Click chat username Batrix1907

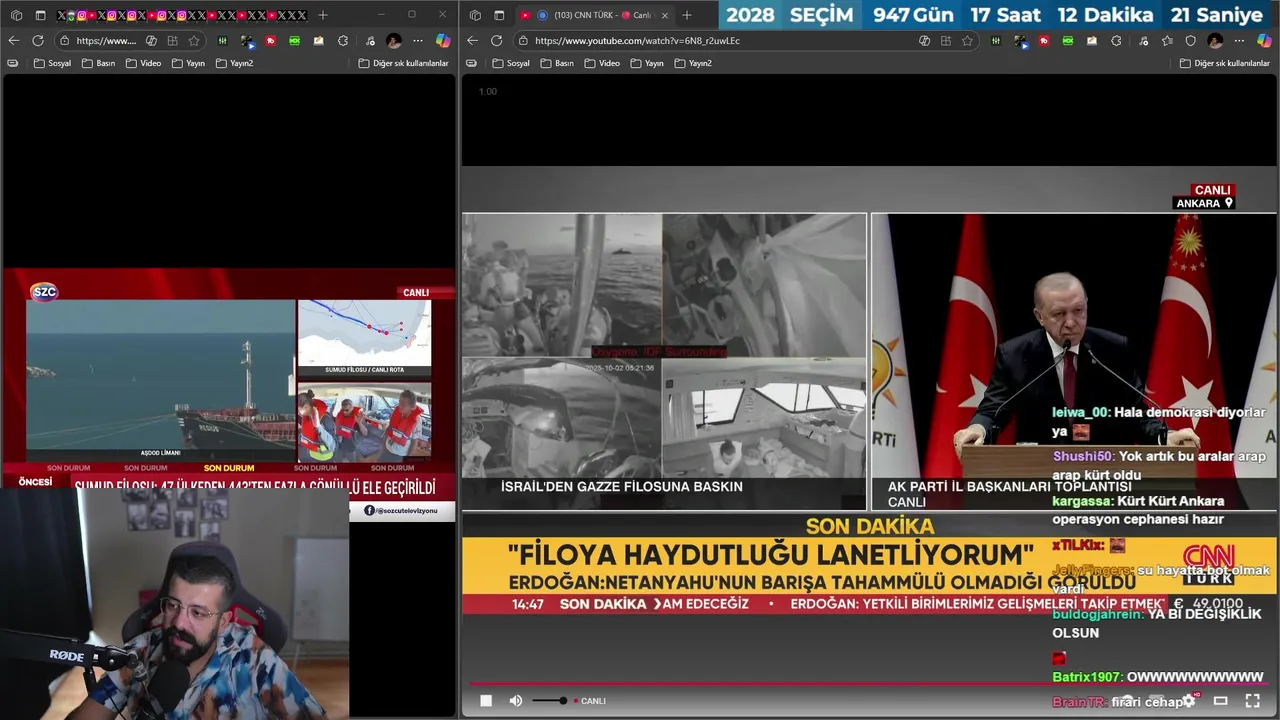[x=1087, y=677]
